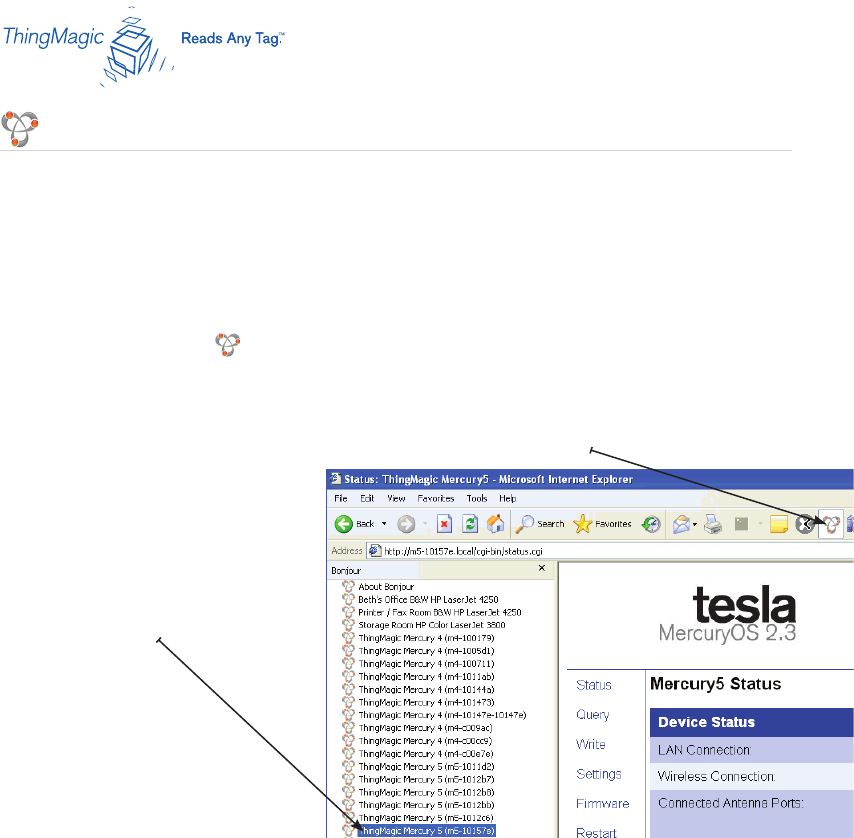Screen dimensions: 854x838
Task: Select ThingMagic Mercury 4 (m4-101473)
Action: (426, 702)
